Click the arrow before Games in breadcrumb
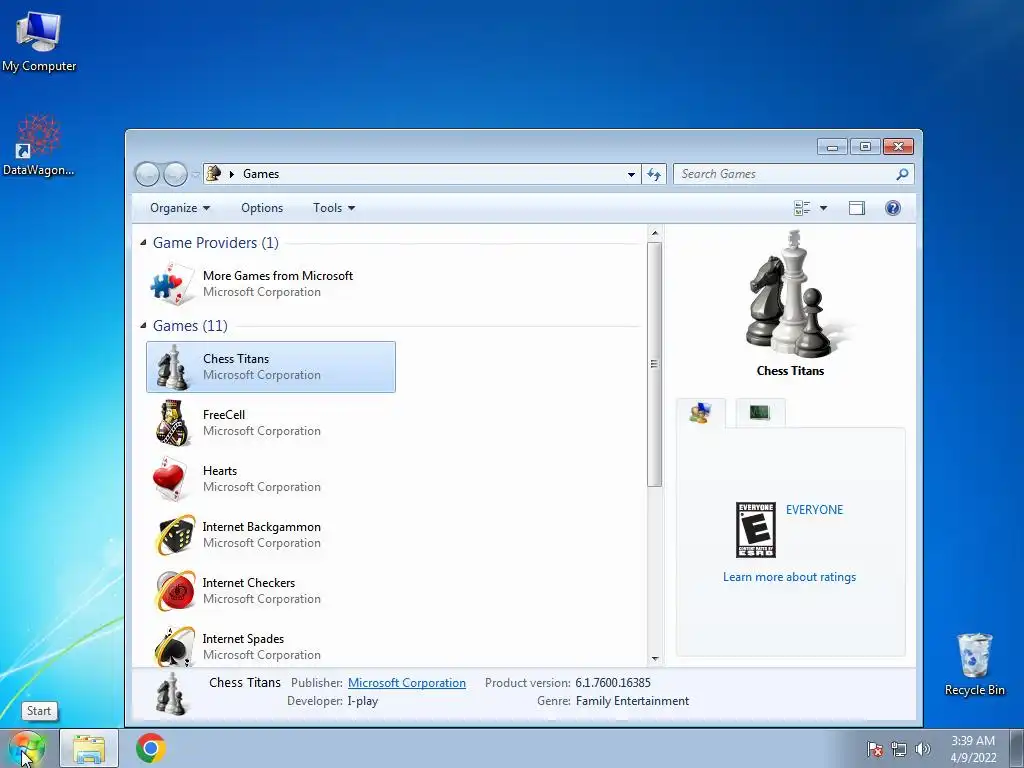The height and width of the screenshot is (768, 1024). coord(231,174)
